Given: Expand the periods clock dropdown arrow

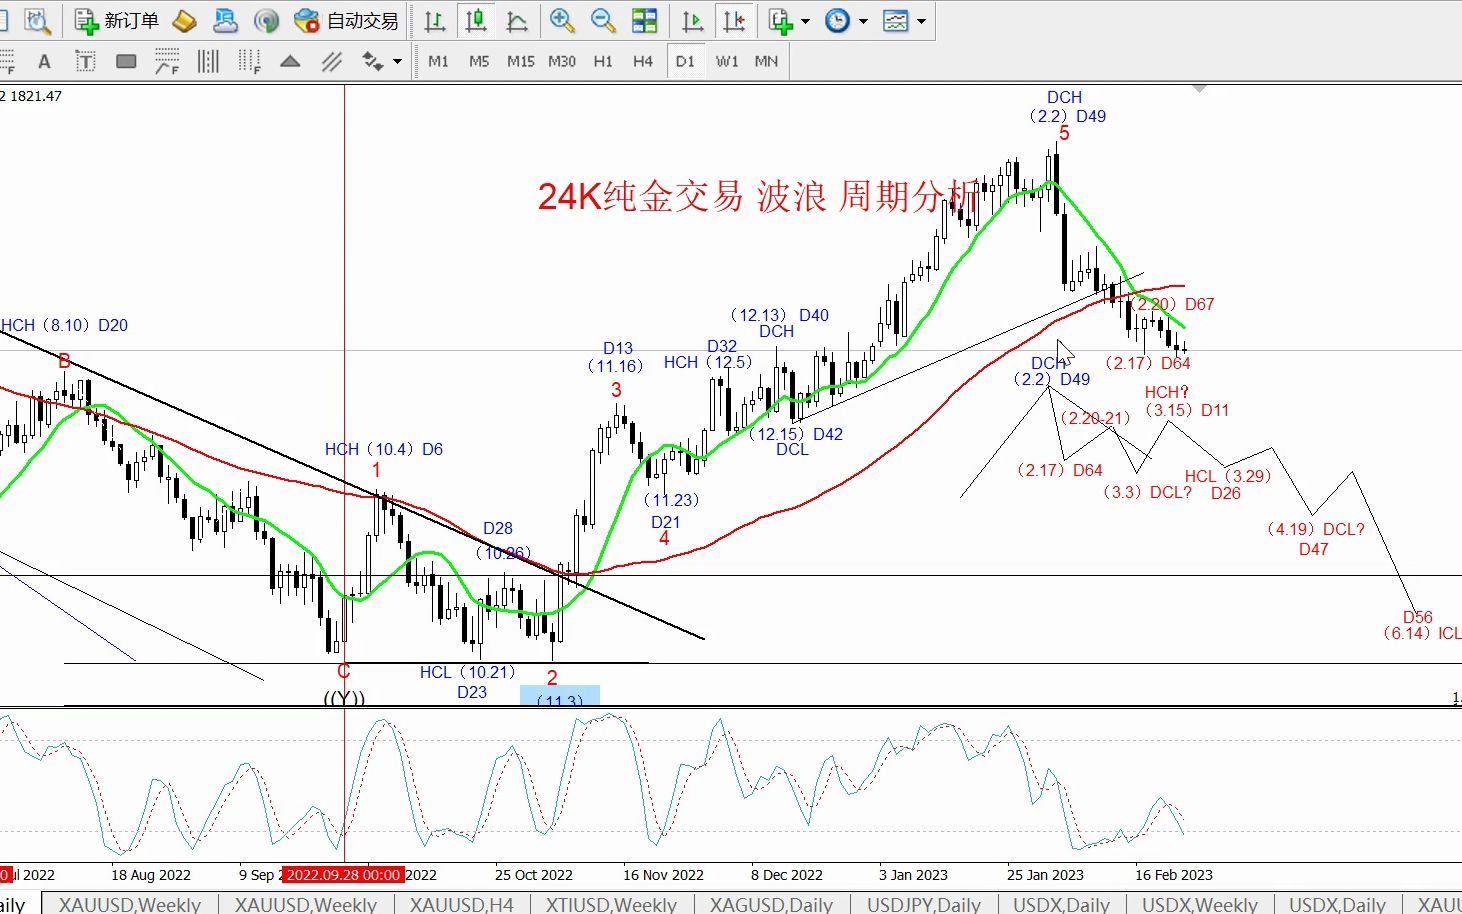Looking at the screenshot, I should [x=863, y=20].
